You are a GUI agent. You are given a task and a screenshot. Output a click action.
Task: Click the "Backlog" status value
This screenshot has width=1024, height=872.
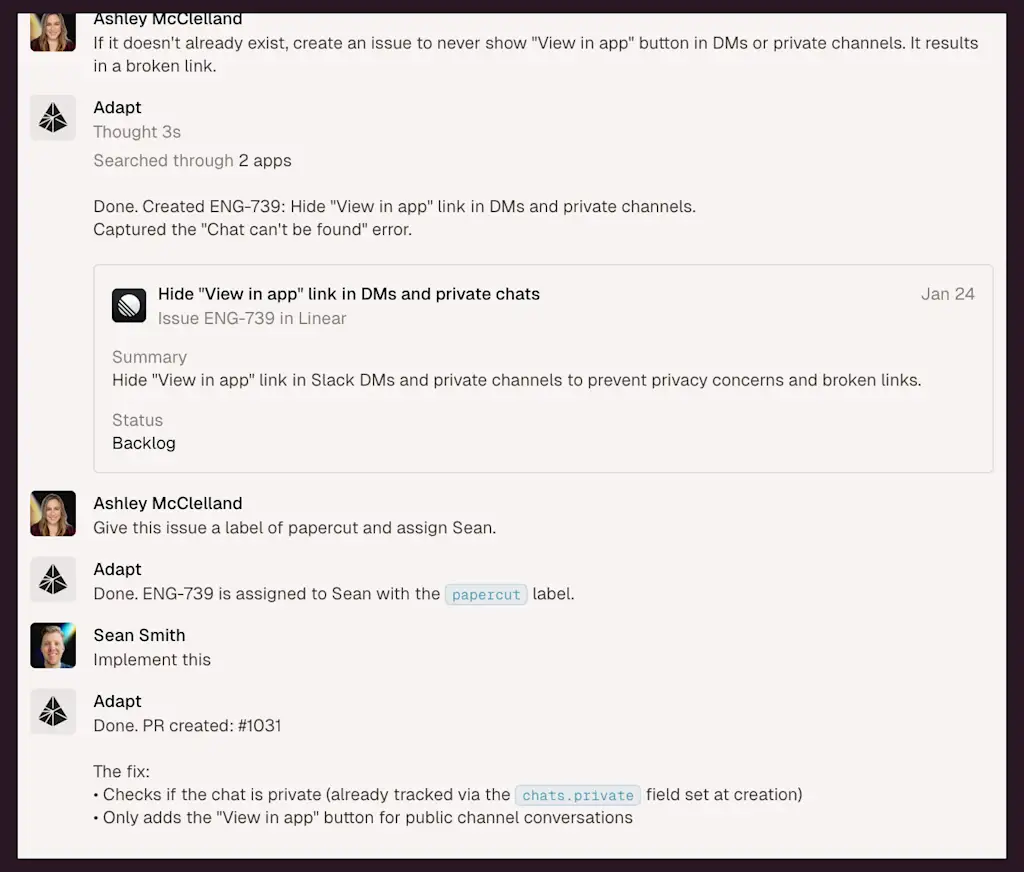pyautogui.click(x=144, y=443)
